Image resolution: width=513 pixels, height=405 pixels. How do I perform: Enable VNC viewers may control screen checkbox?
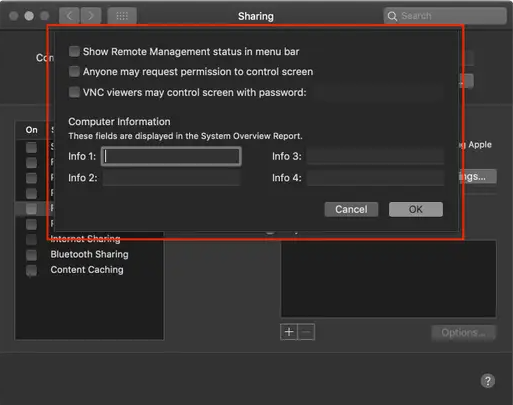[x=74, y=92]
